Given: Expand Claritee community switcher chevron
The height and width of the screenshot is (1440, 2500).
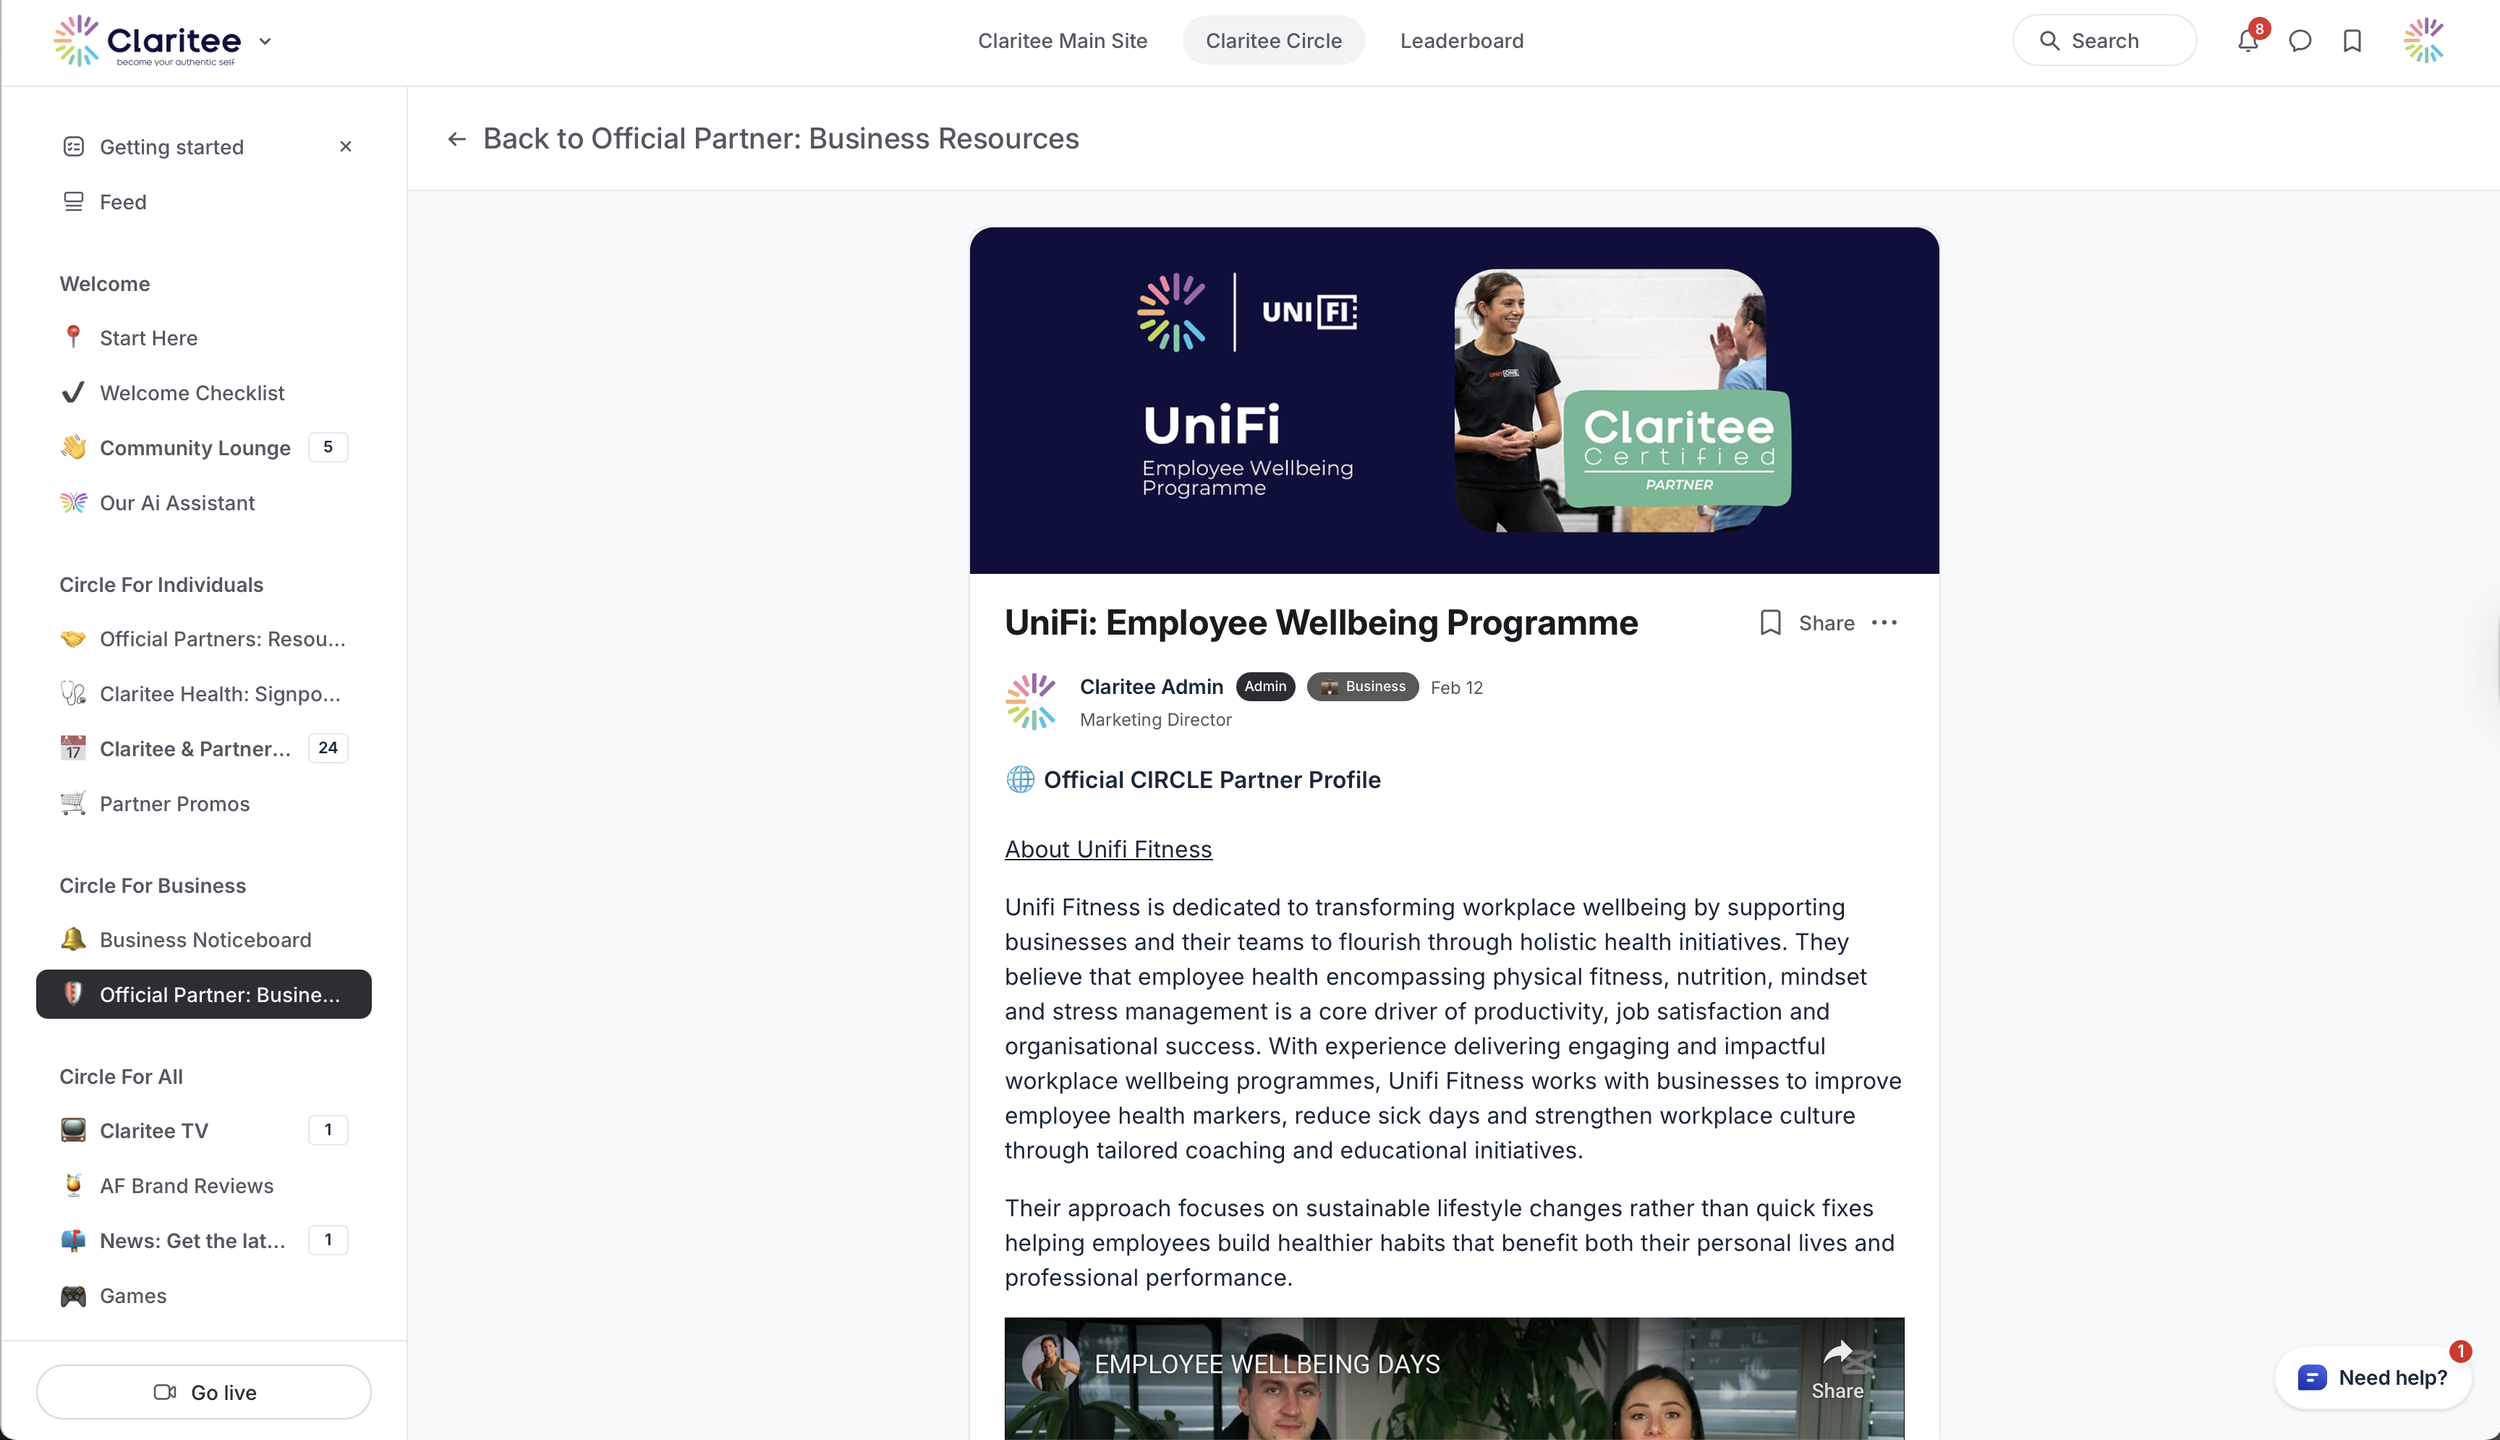Looking at the screenshot, I should pyautogui.click(x=265, y=42).
